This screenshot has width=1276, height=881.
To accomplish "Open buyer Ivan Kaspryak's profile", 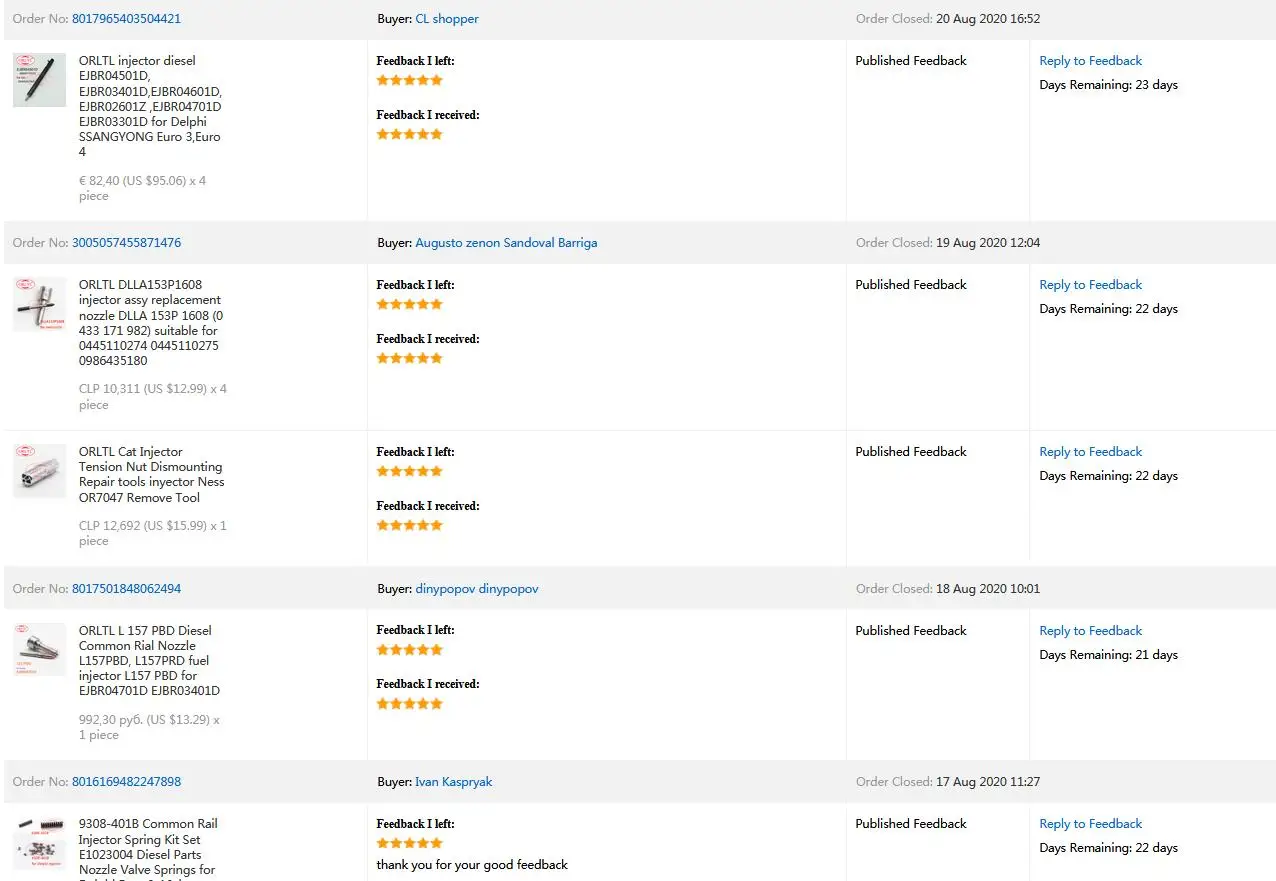I will [x=453, y=782].
